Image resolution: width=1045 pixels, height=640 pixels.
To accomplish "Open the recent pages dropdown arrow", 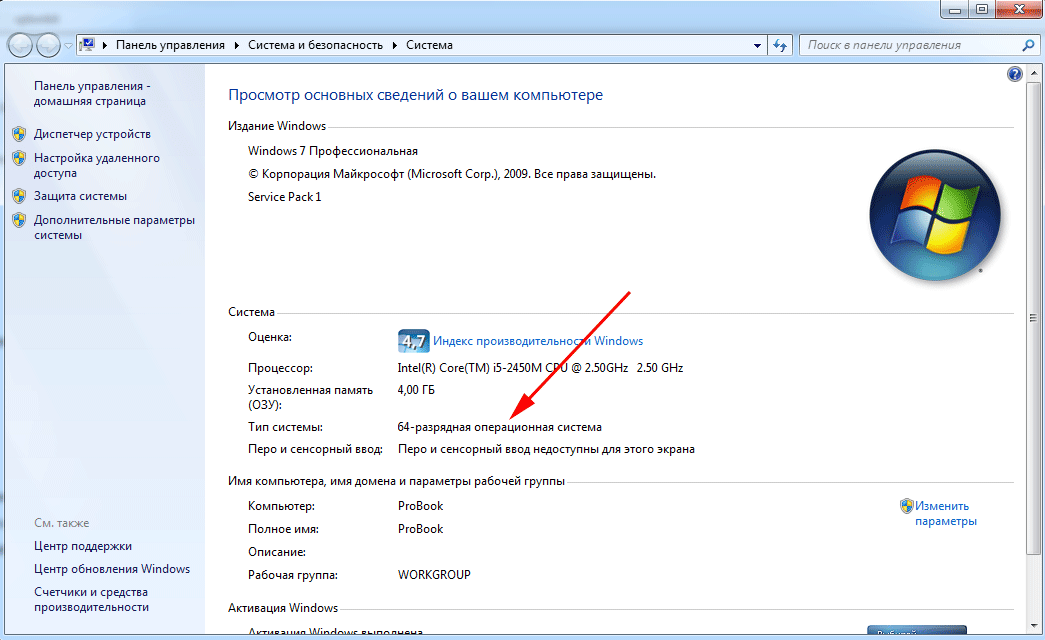I will tap(68, 46).
